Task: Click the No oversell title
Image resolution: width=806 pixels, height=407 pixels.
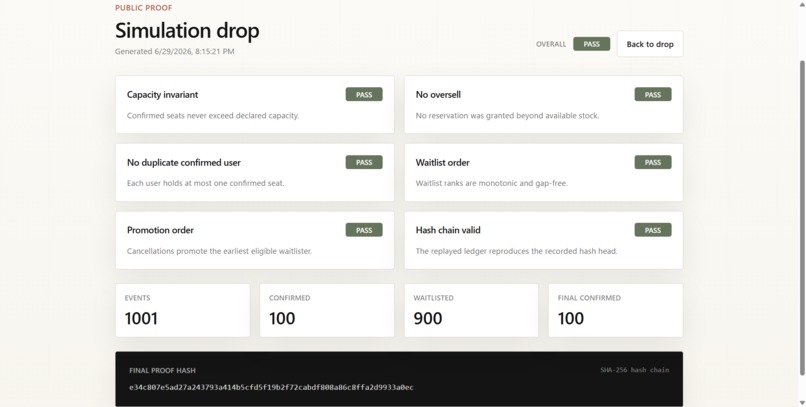Action: point(438,95)
